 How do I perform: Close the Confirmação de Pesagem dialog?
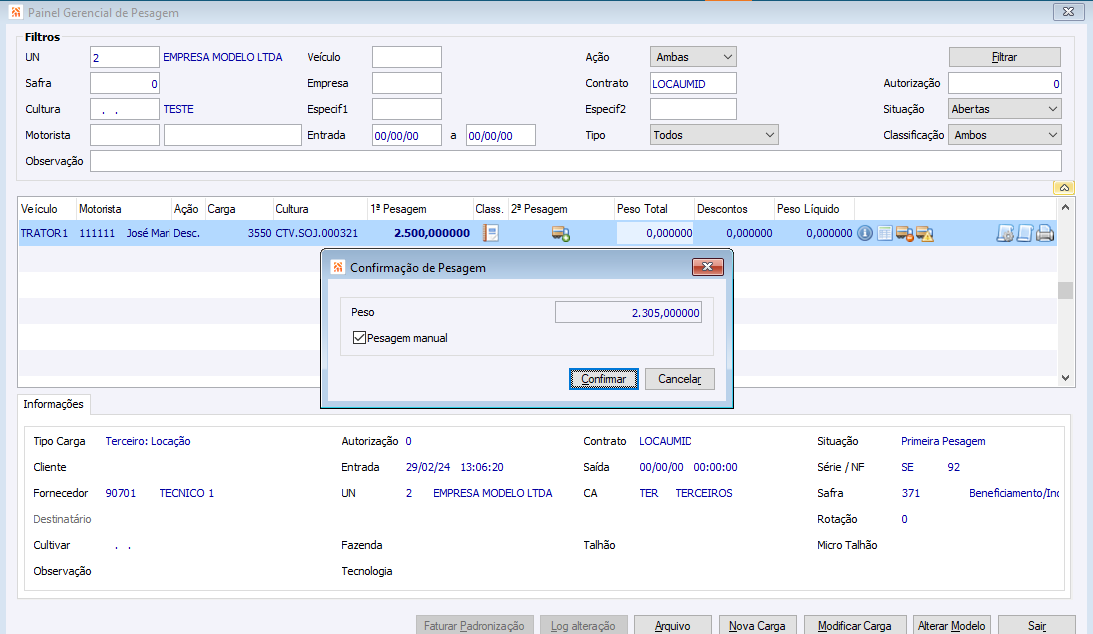pyautogui.click(x=708, y=267)
